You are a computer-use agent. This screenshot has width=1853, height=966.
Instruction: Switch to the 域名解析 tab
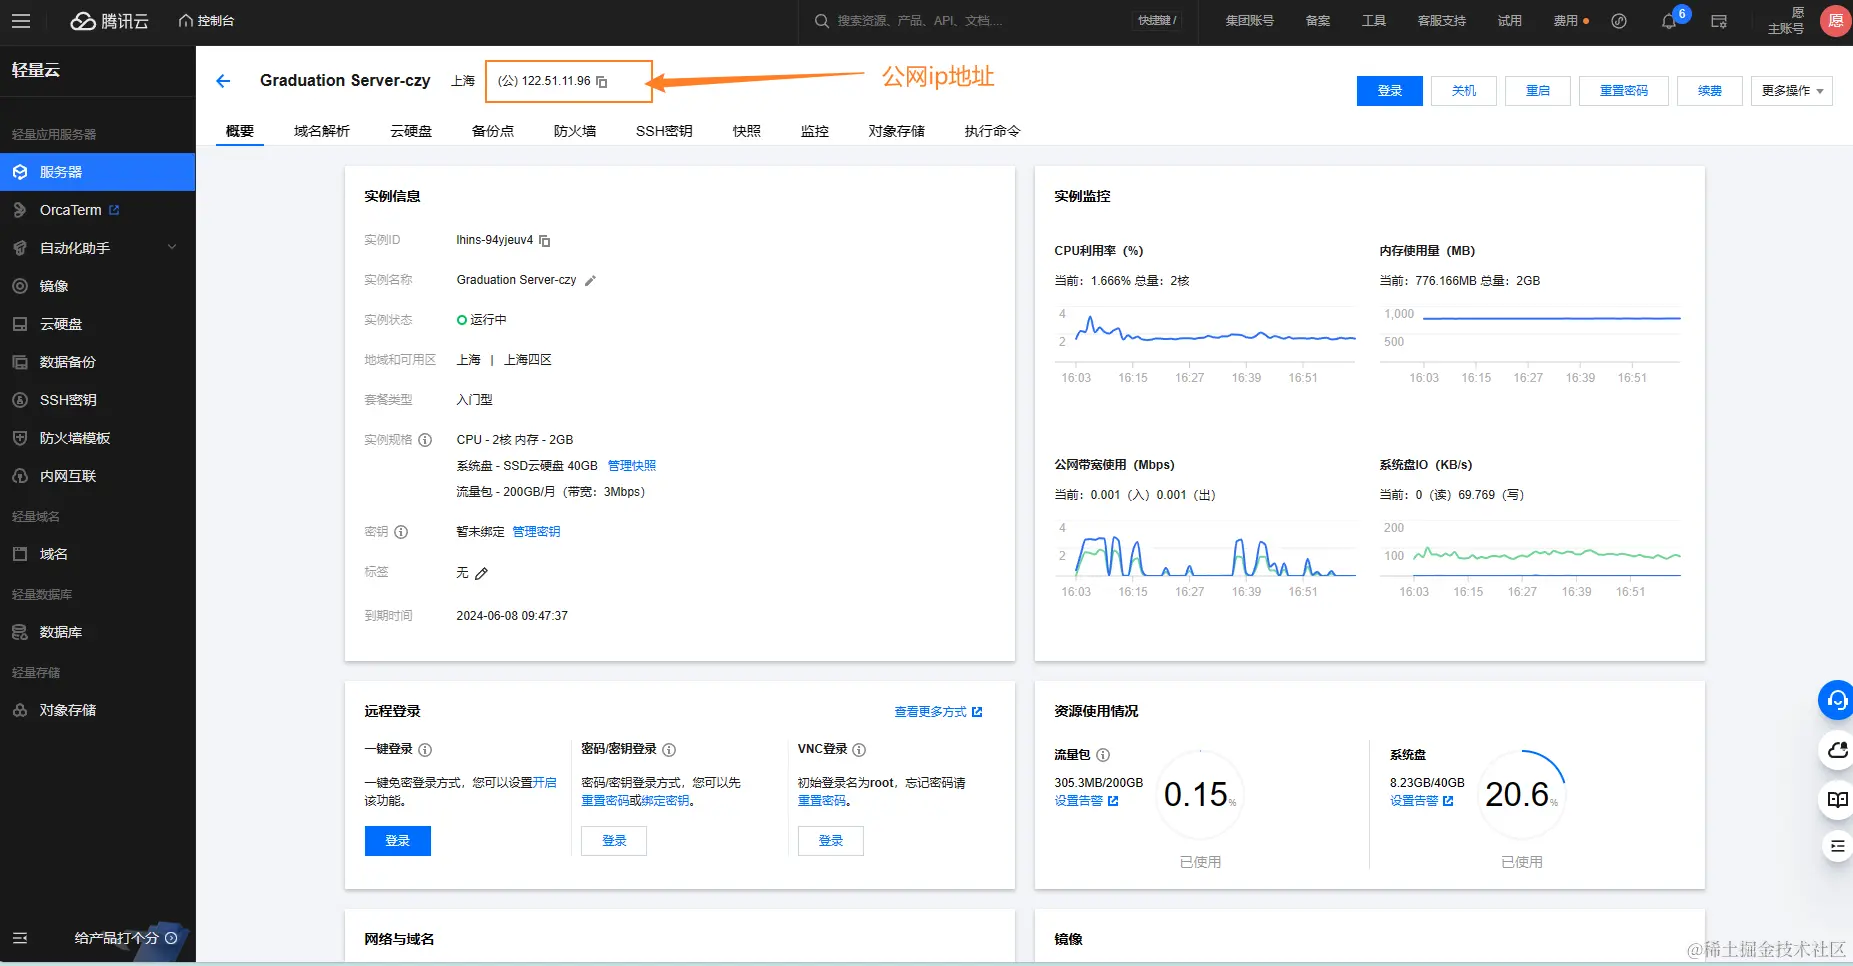point(322,131)
